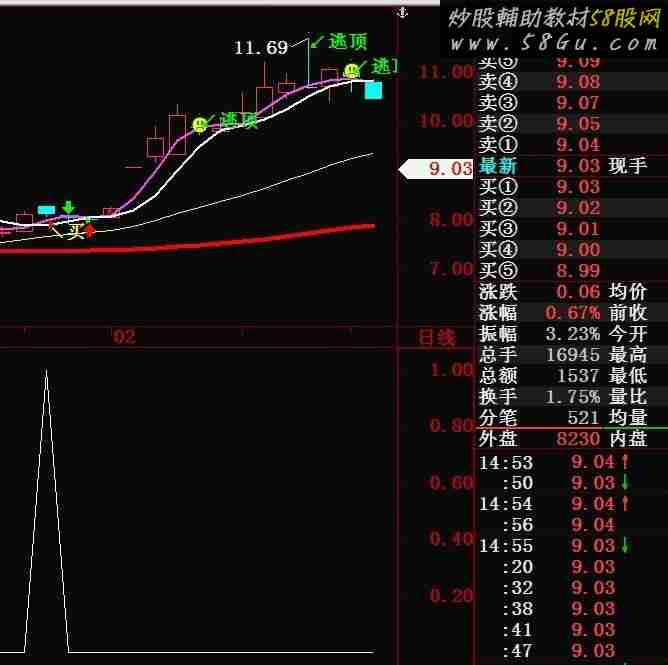This screenshot has width=668, height=665.
Task: Select the :32 tick row at 9.03
Action: [571, 587]
